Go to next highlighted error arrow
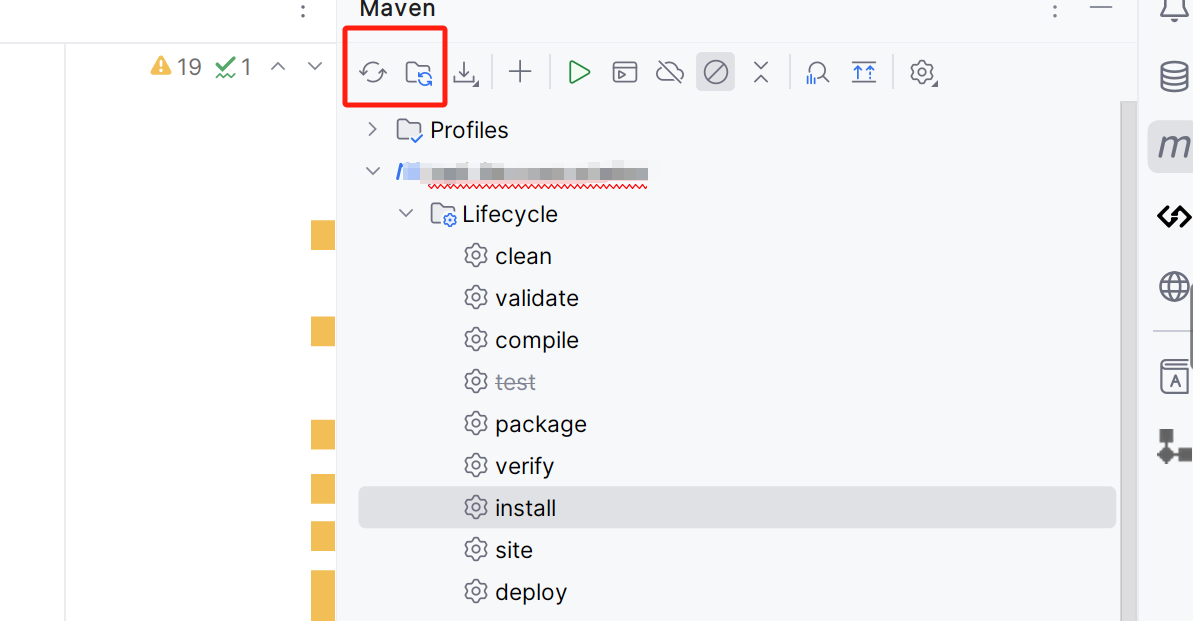This screenshot has width=1193, height=621. (315, 66)
